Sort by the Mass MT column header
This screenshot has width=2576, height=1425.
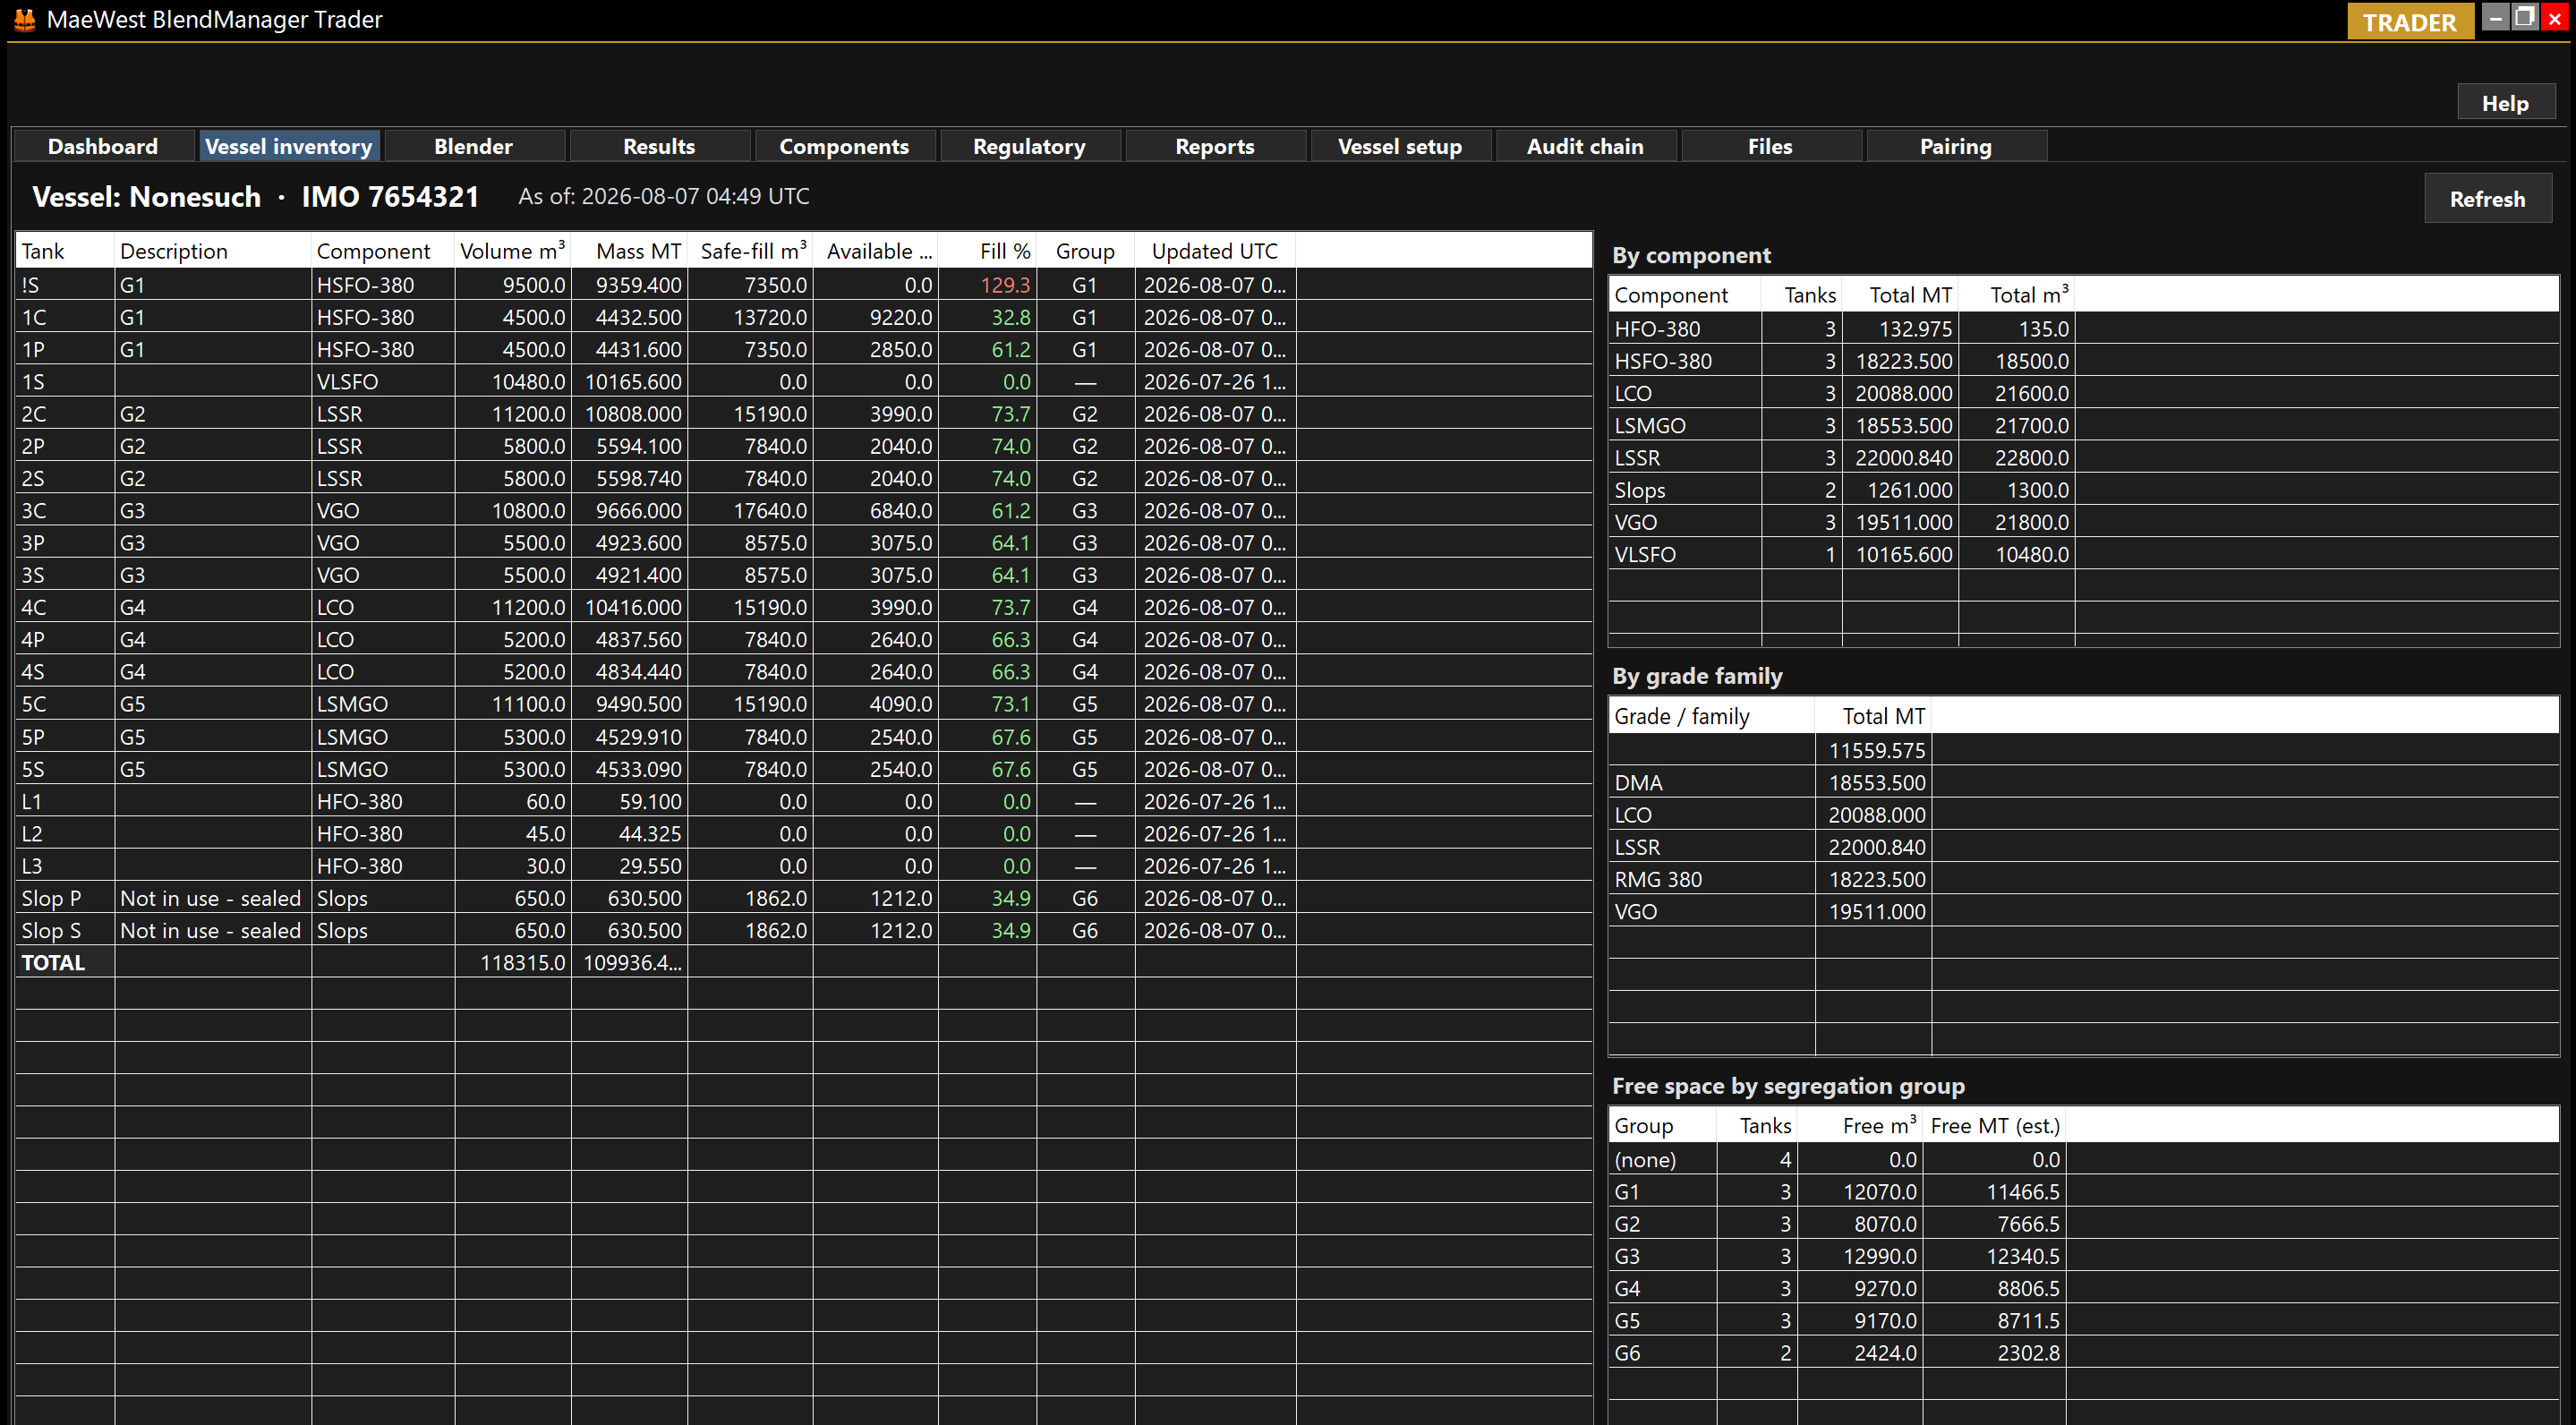pos(629,251)
